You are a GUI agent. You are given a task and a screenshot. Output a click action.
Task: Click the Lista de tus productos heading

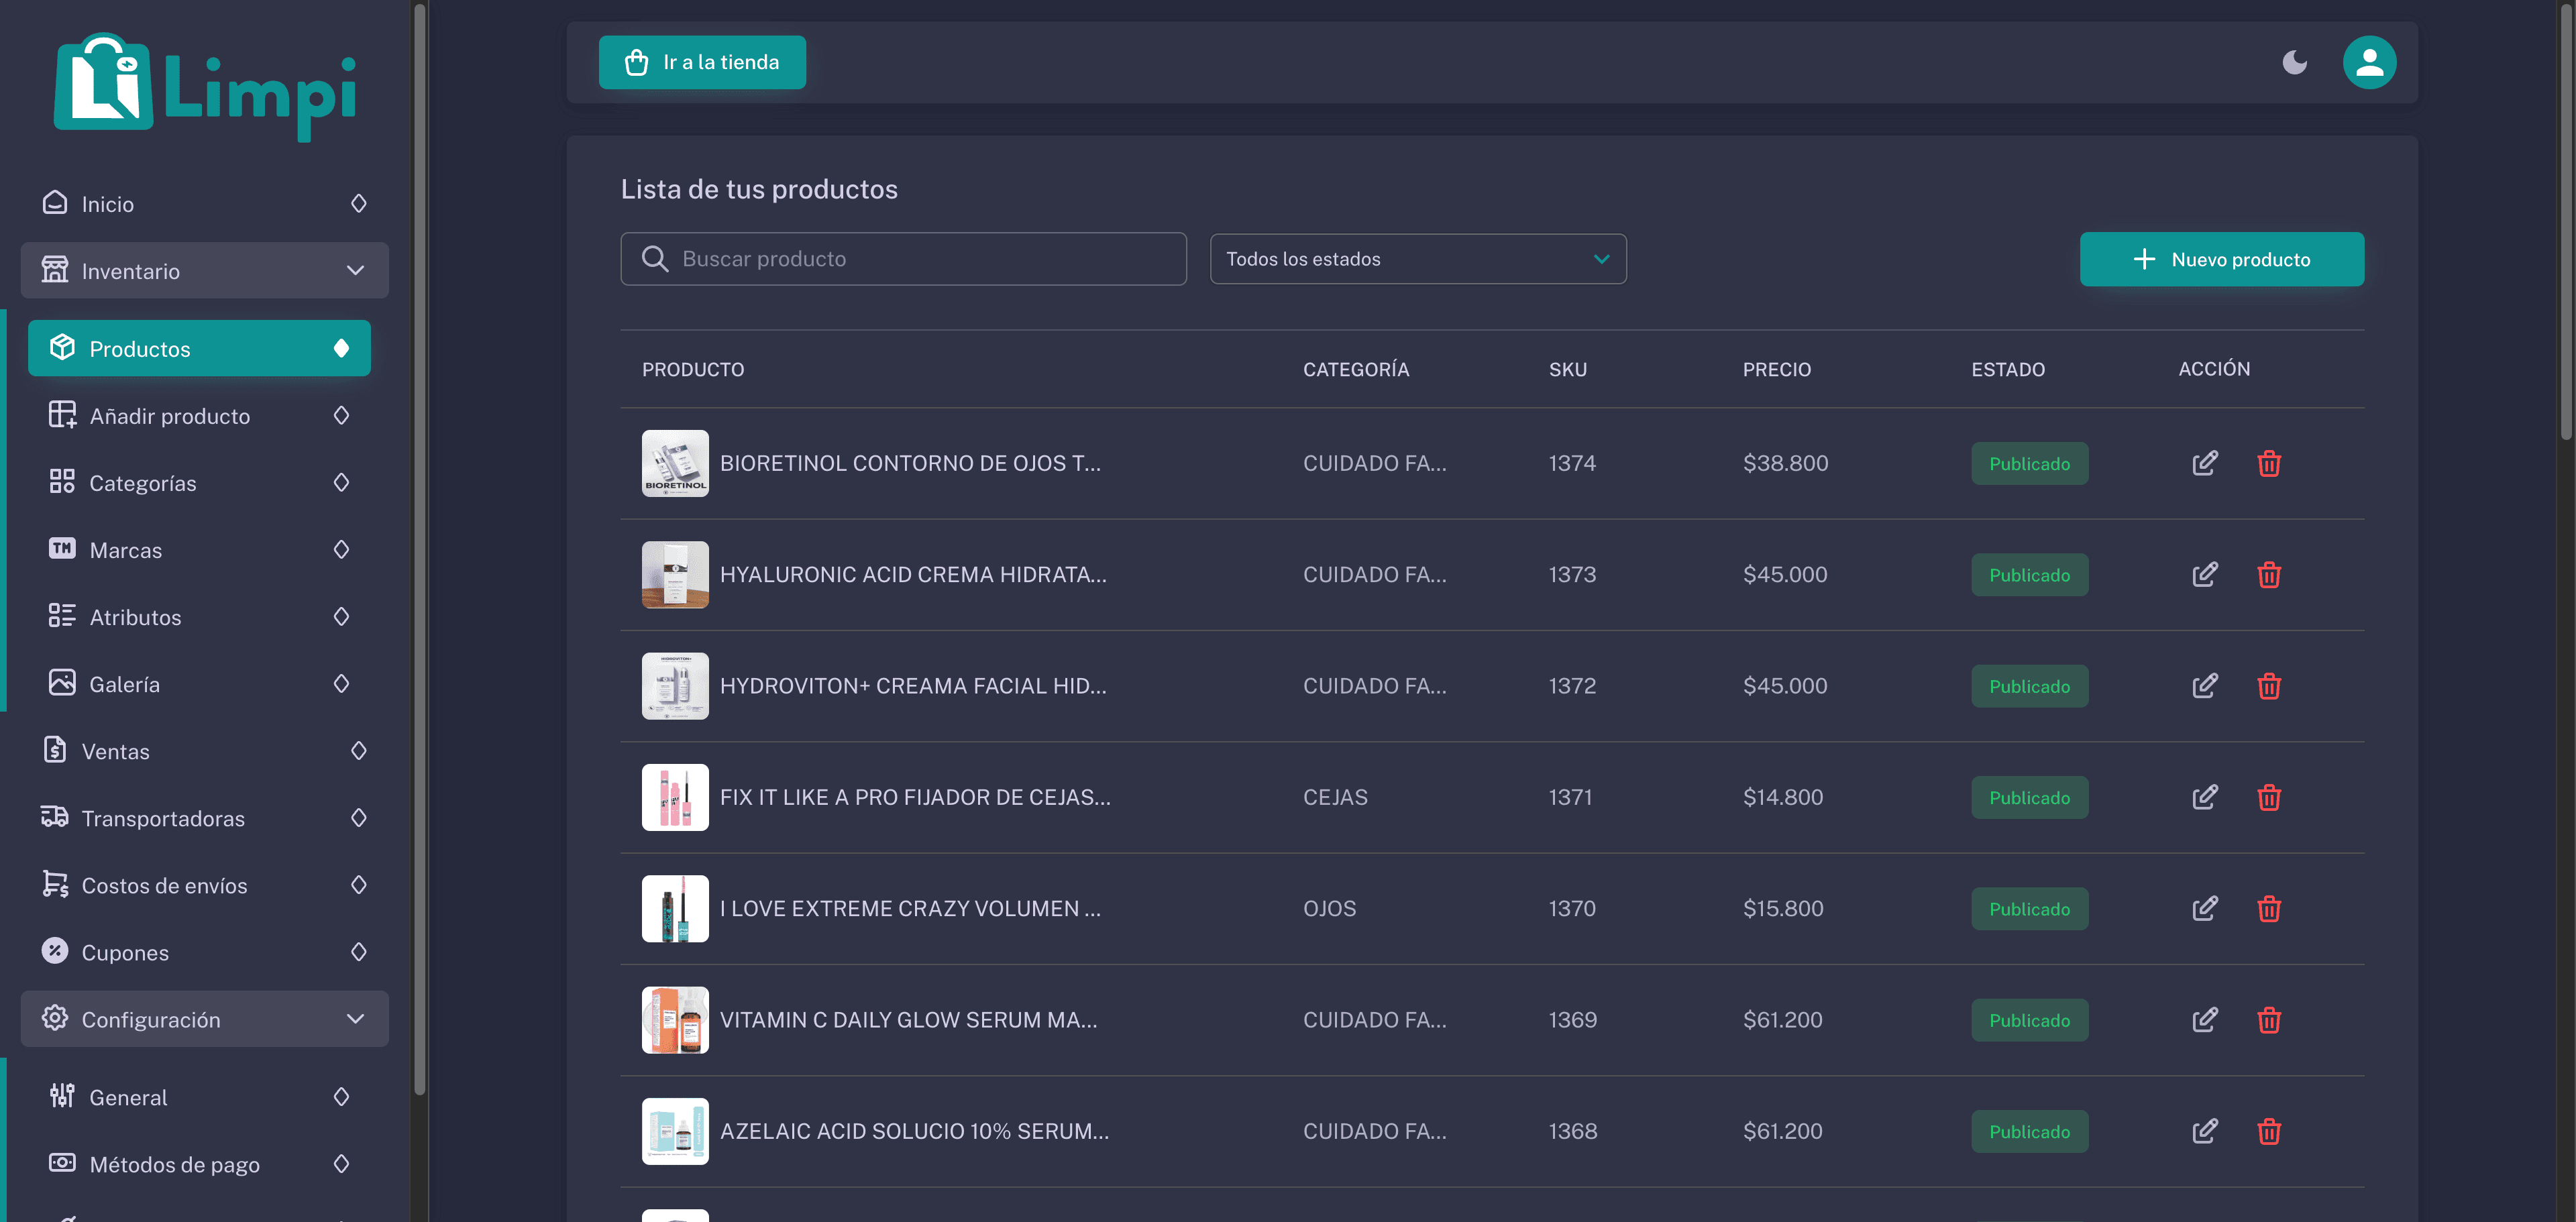[x=759, y=189]
